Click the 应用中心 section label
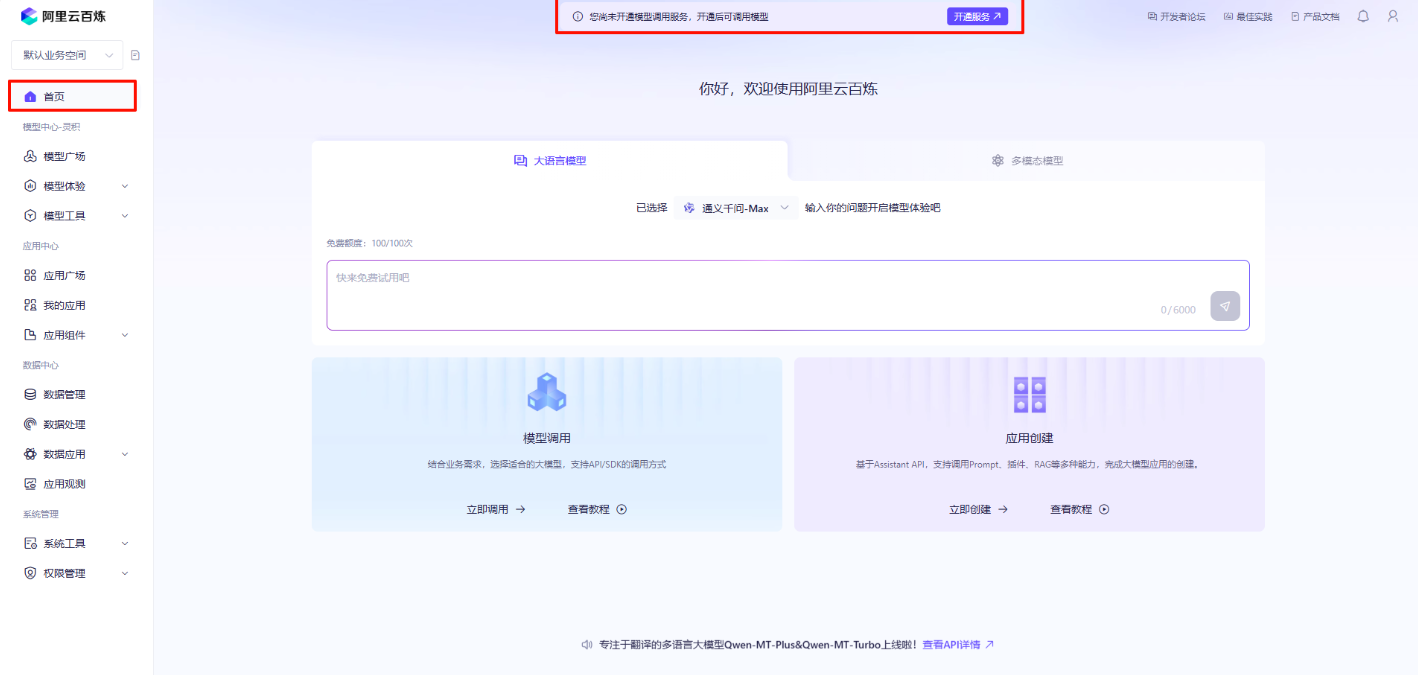Screen dimensions: 1418x675 pyautogui.click(x=41, y=246)
